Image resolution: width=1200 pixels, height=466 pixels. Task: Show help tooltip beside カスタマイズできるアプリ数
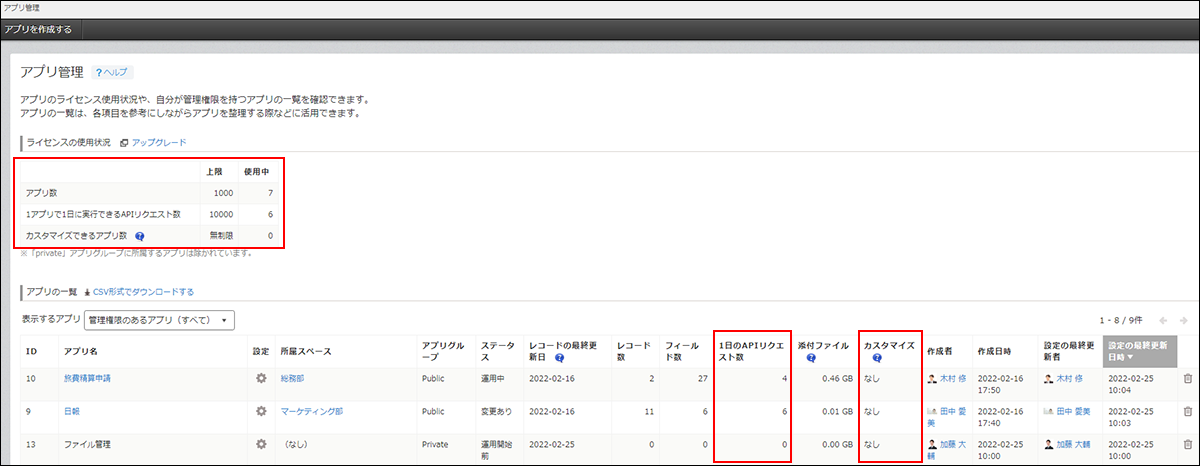coord(140,236)
